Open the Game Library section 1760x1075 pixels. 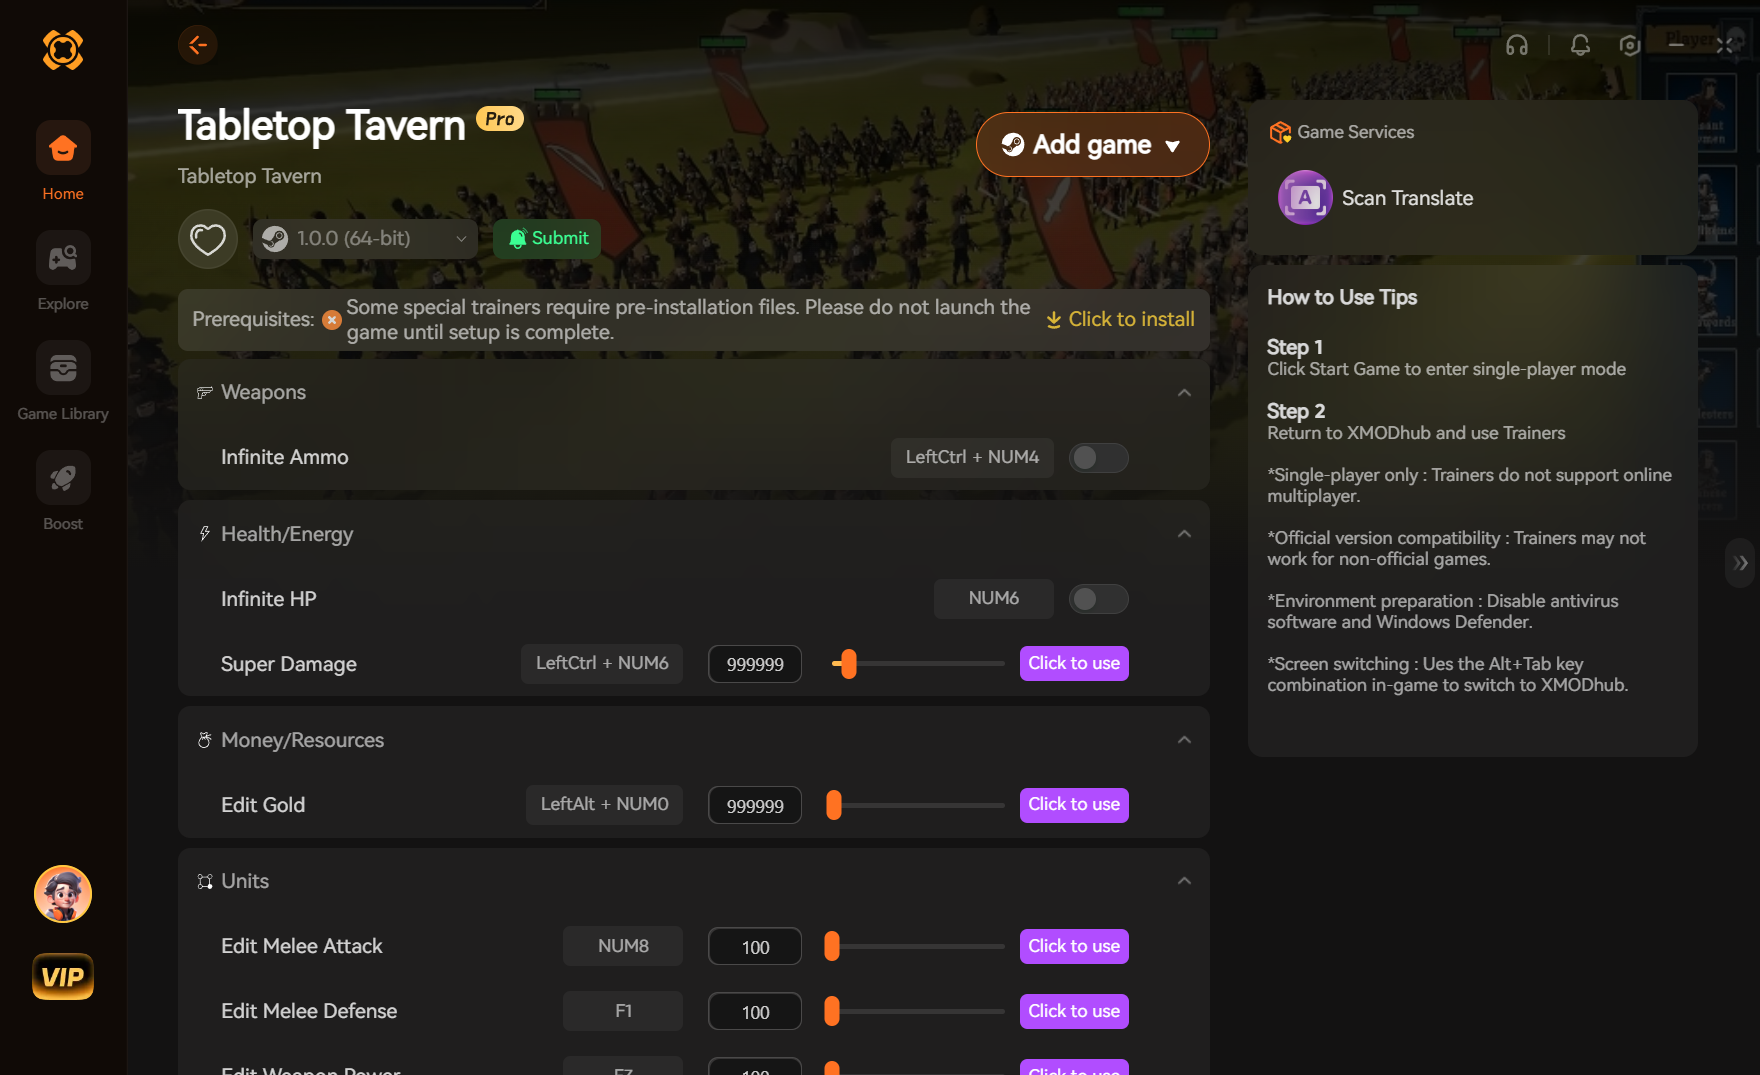[63, 368]
